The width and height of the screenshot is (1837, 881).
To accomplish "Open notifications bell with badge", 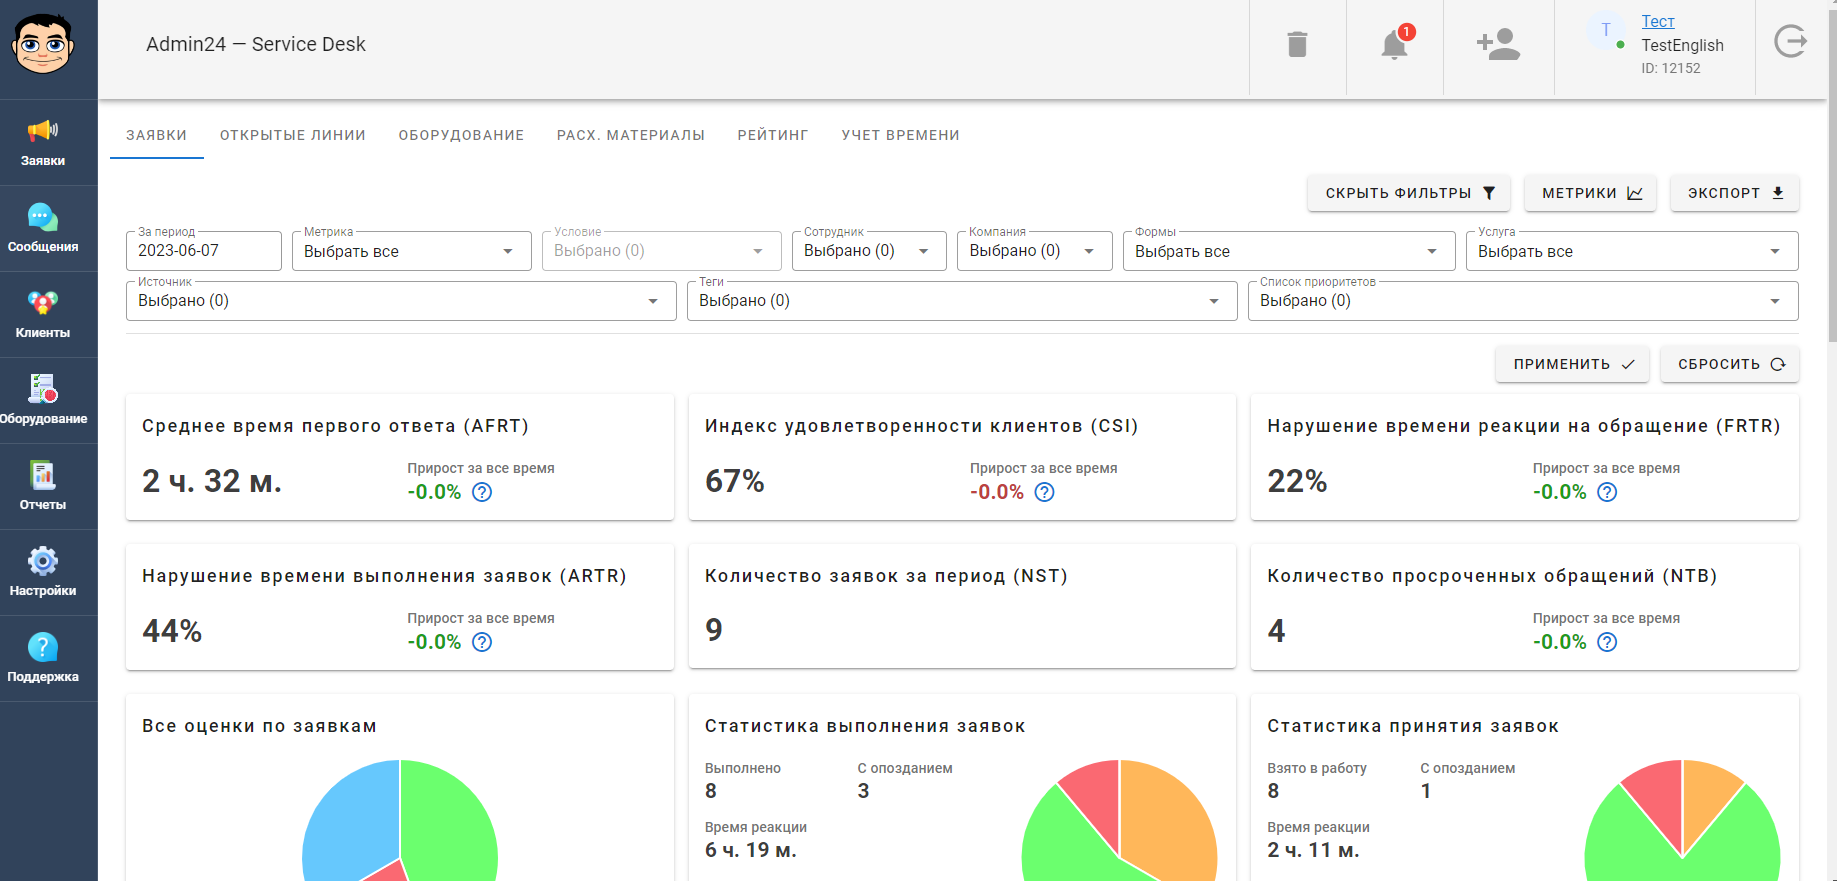I will (x=1395, y=45).
